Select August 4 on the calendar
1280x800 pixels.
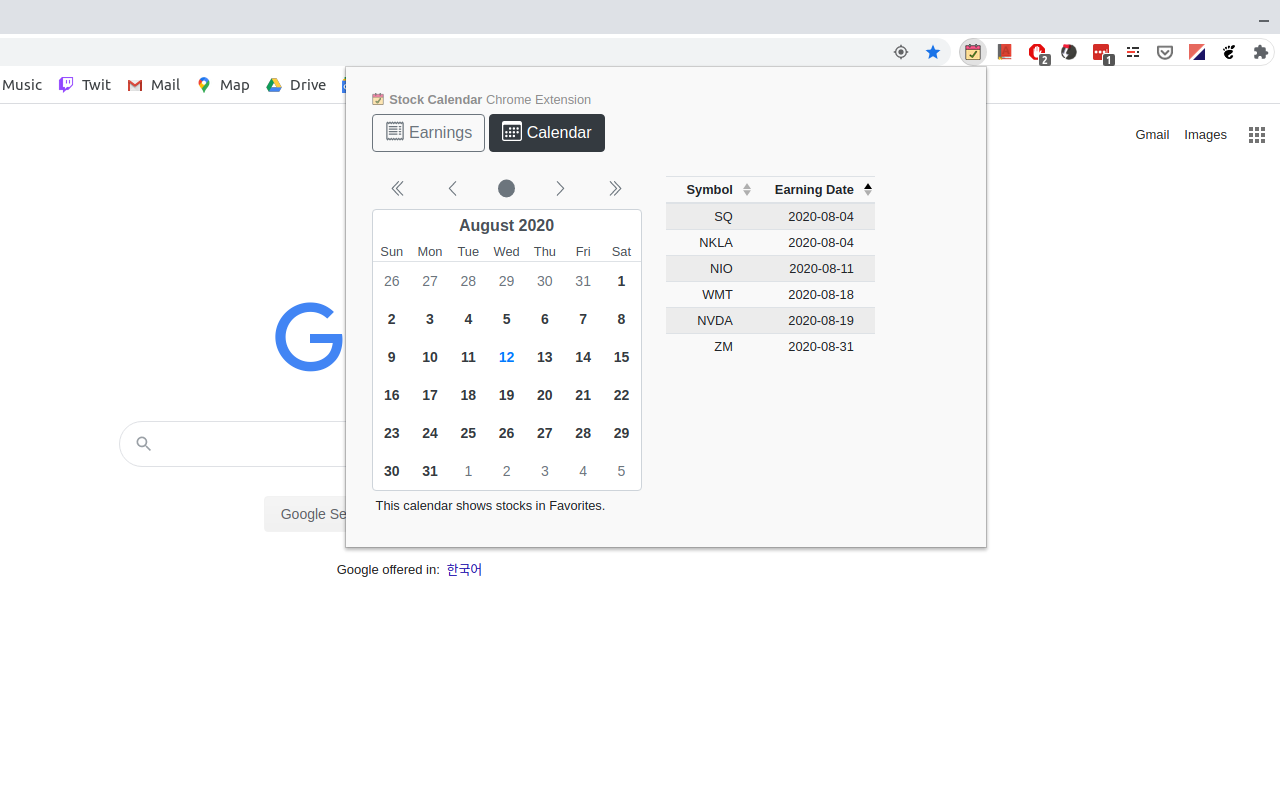[x=468, y=319]
